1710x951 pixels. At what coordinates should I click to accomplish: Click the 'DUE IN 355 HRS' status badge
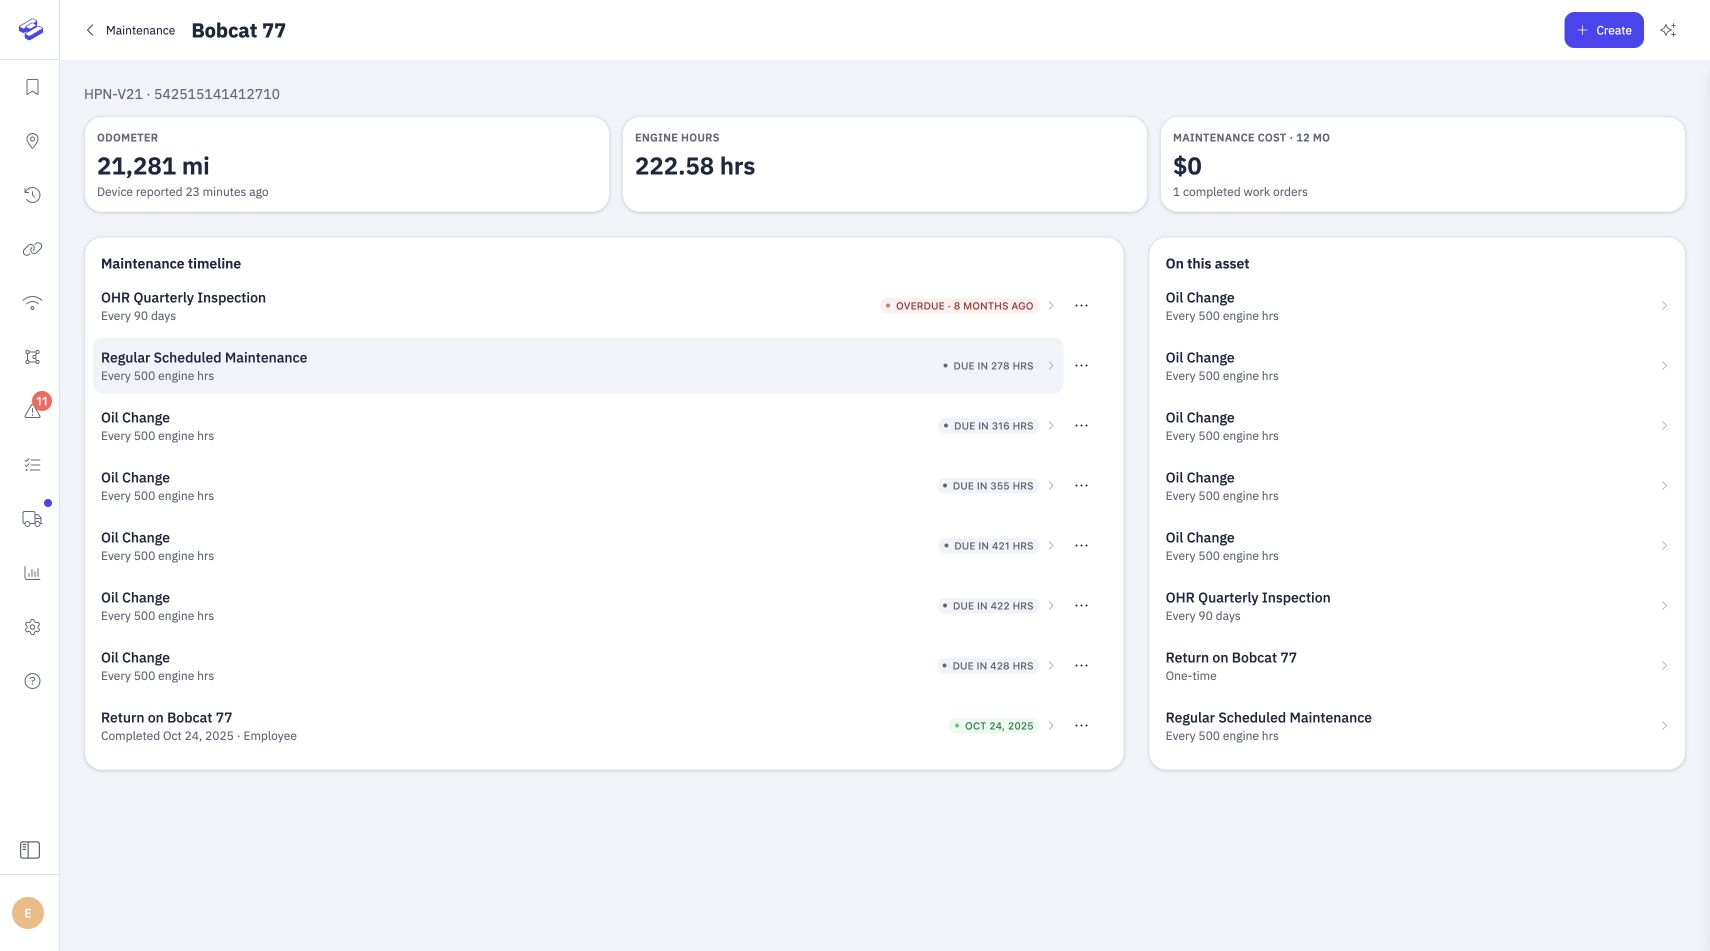pos(988,486)
